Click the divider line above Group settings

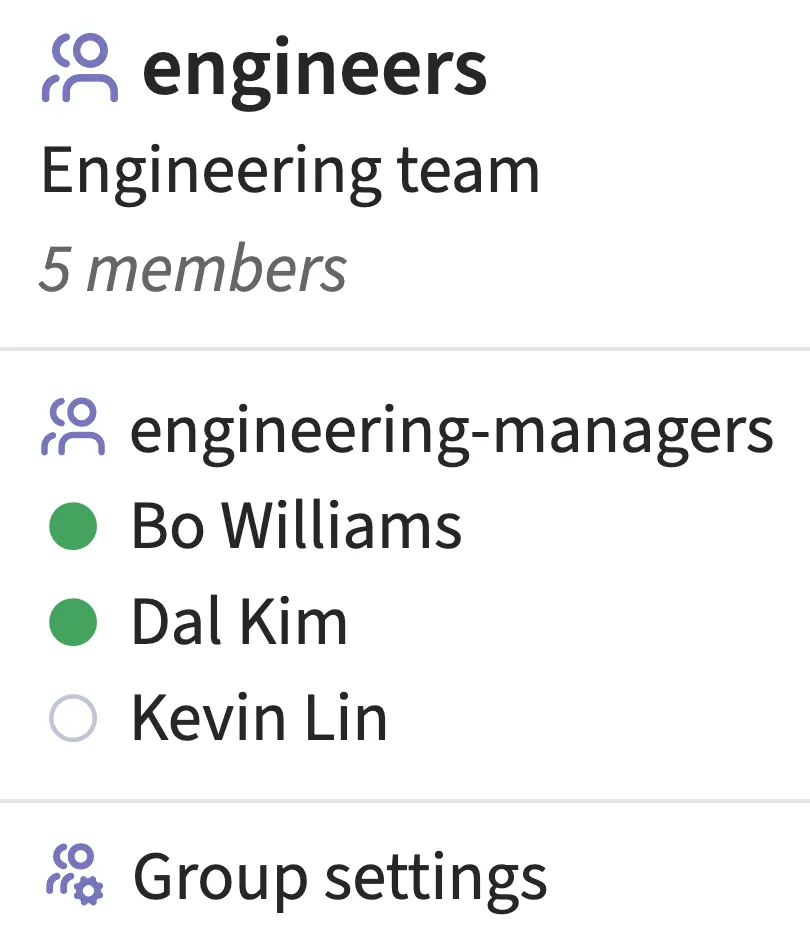tap(405, 801)
